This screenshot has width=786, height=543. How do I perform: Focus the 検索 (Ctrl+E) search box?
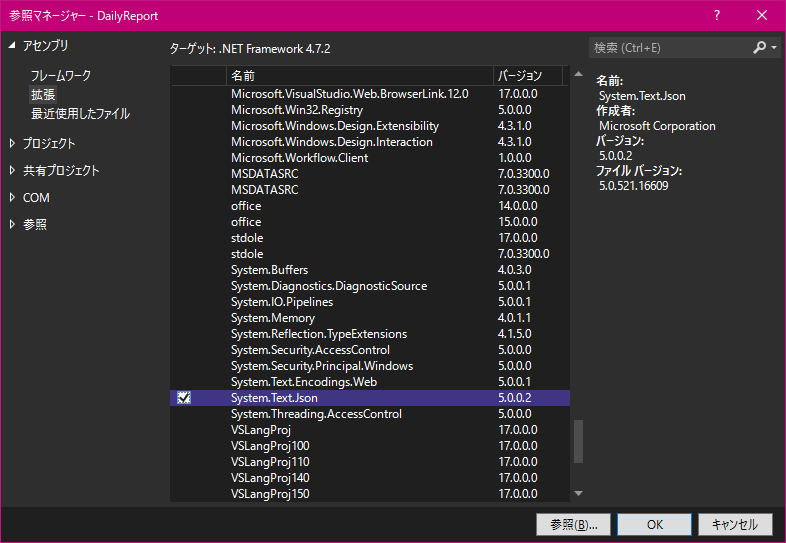click(x=669, y=48)
